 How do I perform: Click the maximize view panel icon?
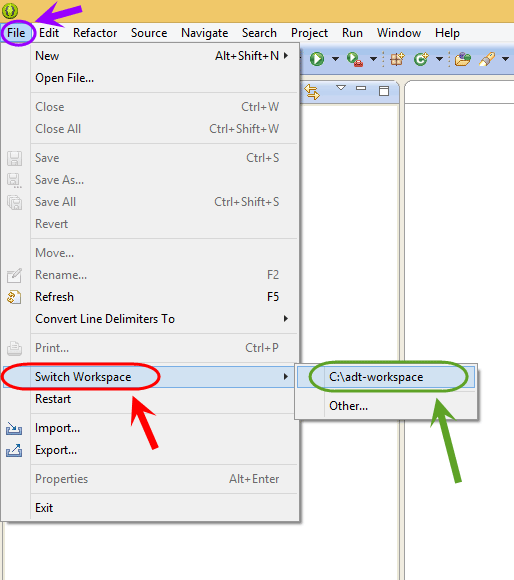[384, 91]
